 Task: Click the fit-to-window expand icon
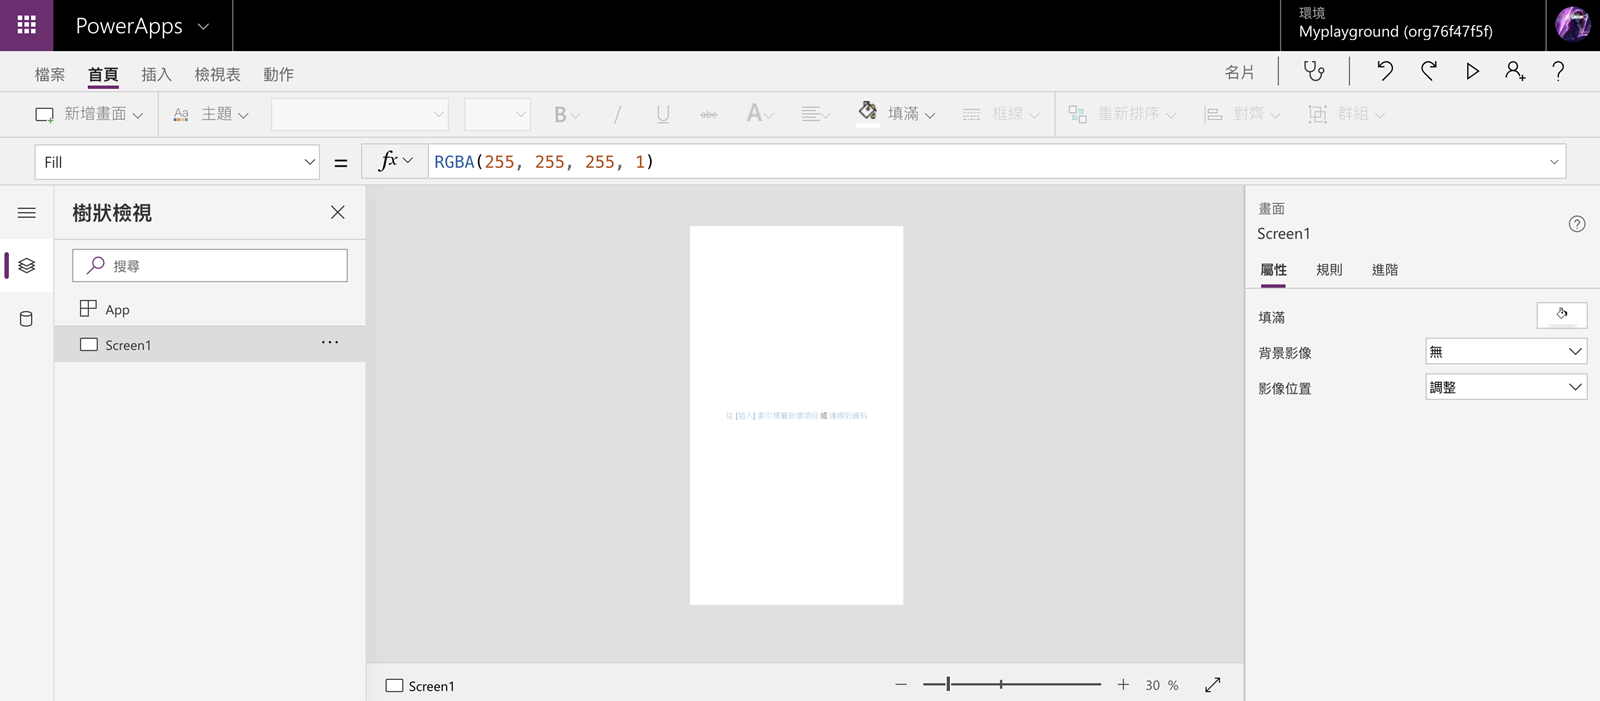(1212, 685)
